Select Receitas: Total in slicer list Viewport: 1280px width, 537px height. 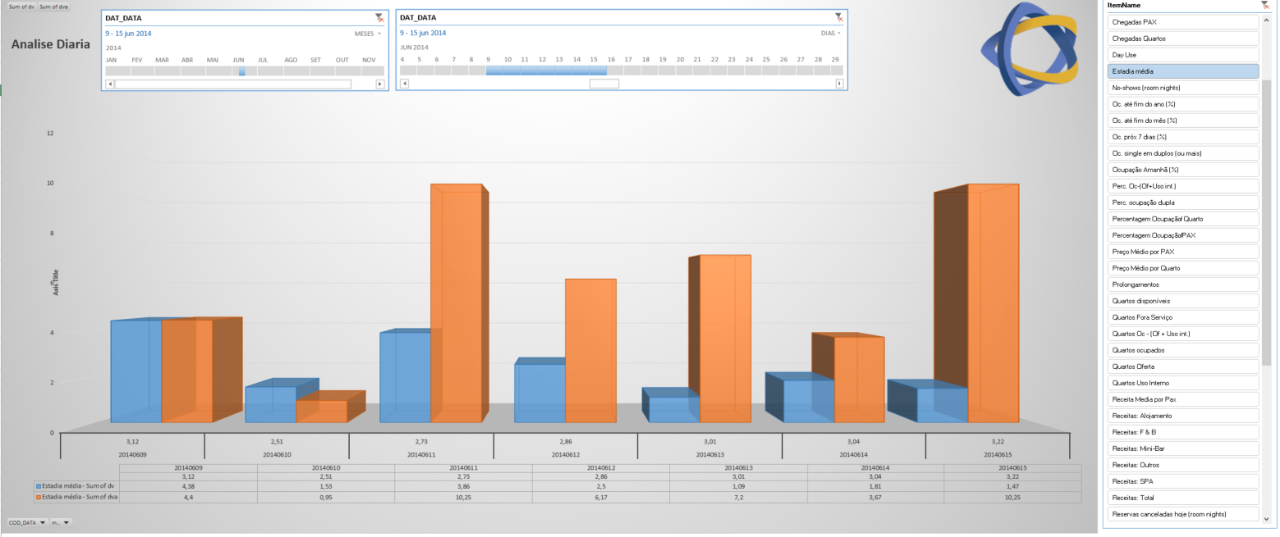pyautogui.click(x=1182, y=497)
